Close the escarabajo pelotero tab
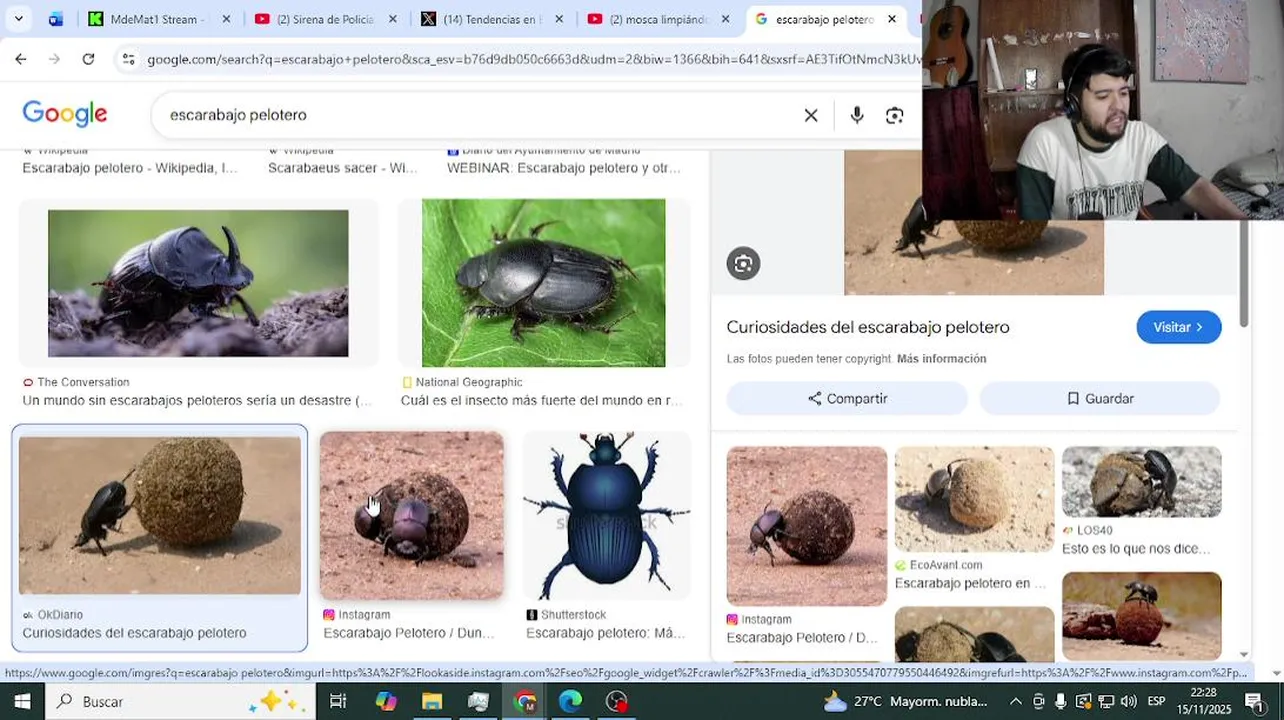 tap(892, 19)
